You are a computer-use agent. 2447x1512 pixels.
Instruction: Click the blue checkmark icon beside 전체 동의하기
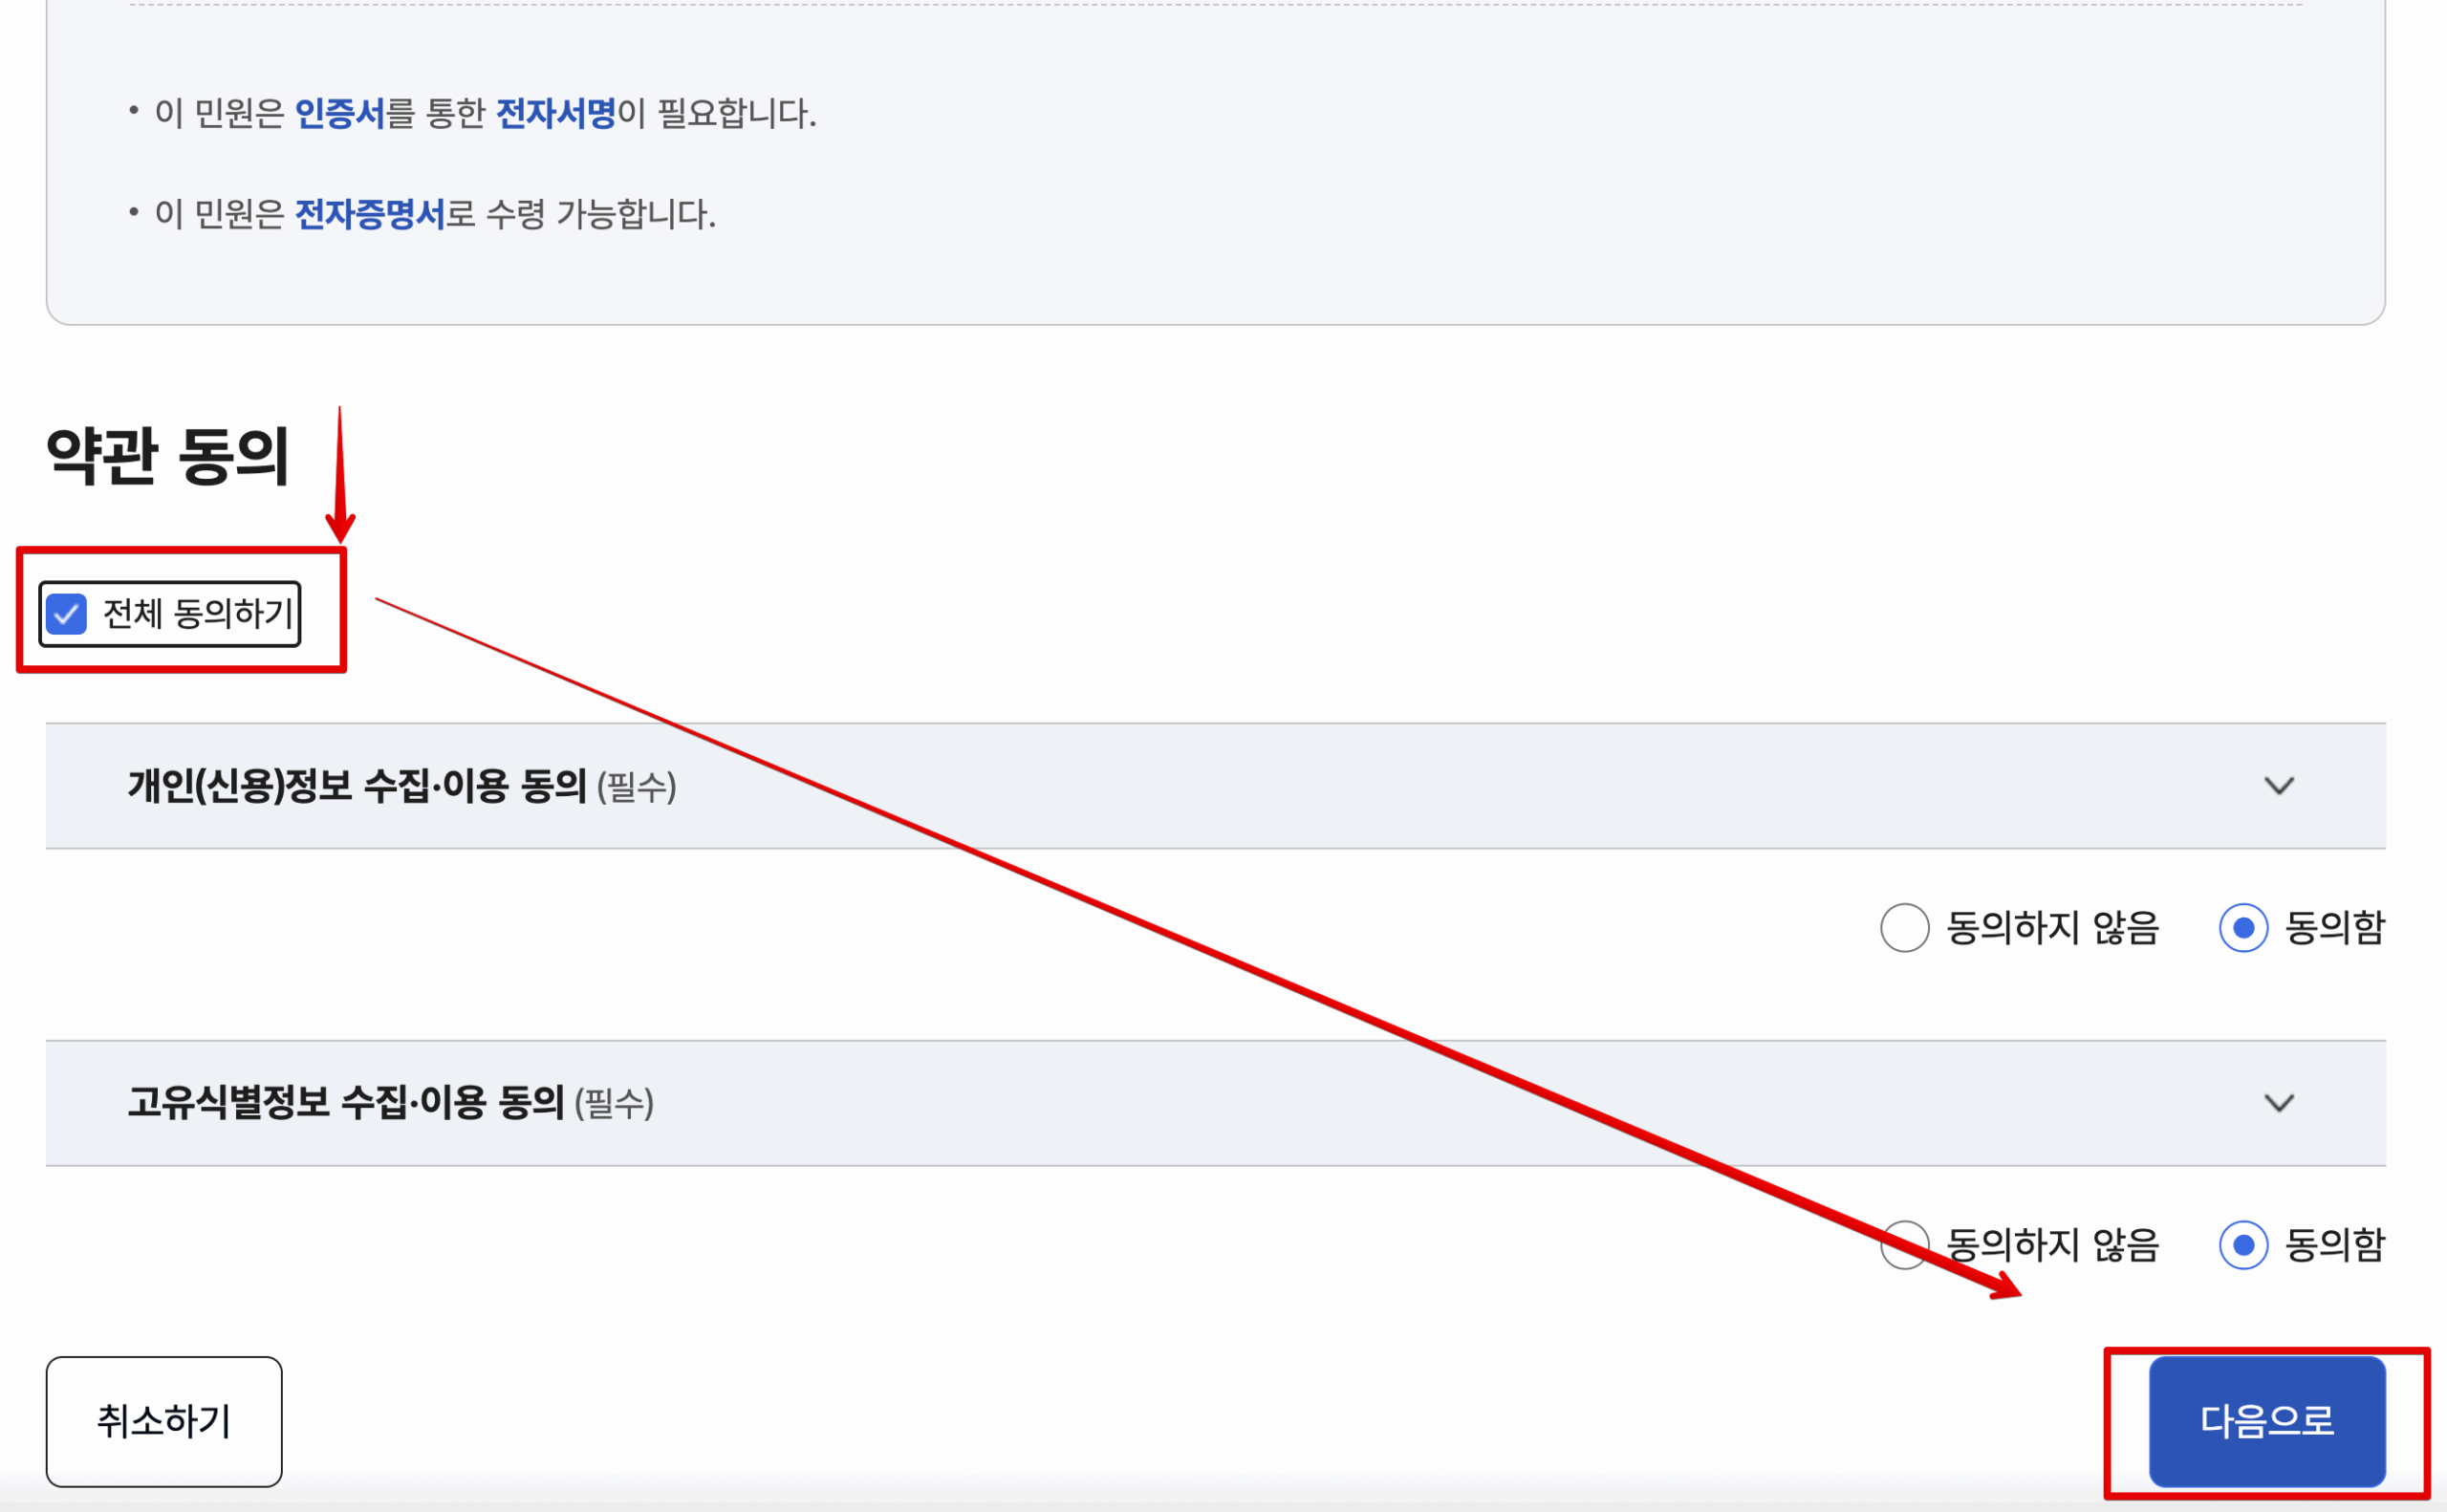pos(66,616)
